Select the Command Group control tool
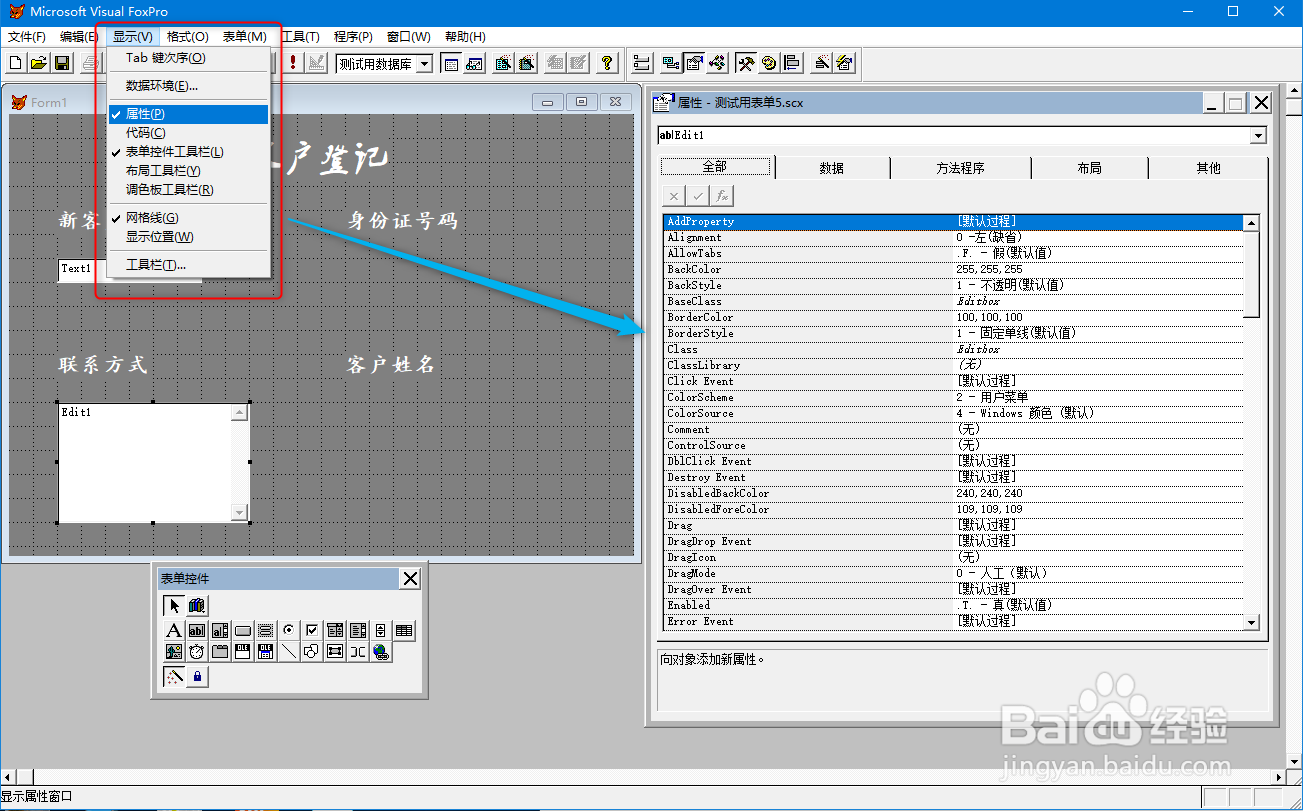Image resolution: width=1303 pixels, height=811 pixels. point(266,630)
